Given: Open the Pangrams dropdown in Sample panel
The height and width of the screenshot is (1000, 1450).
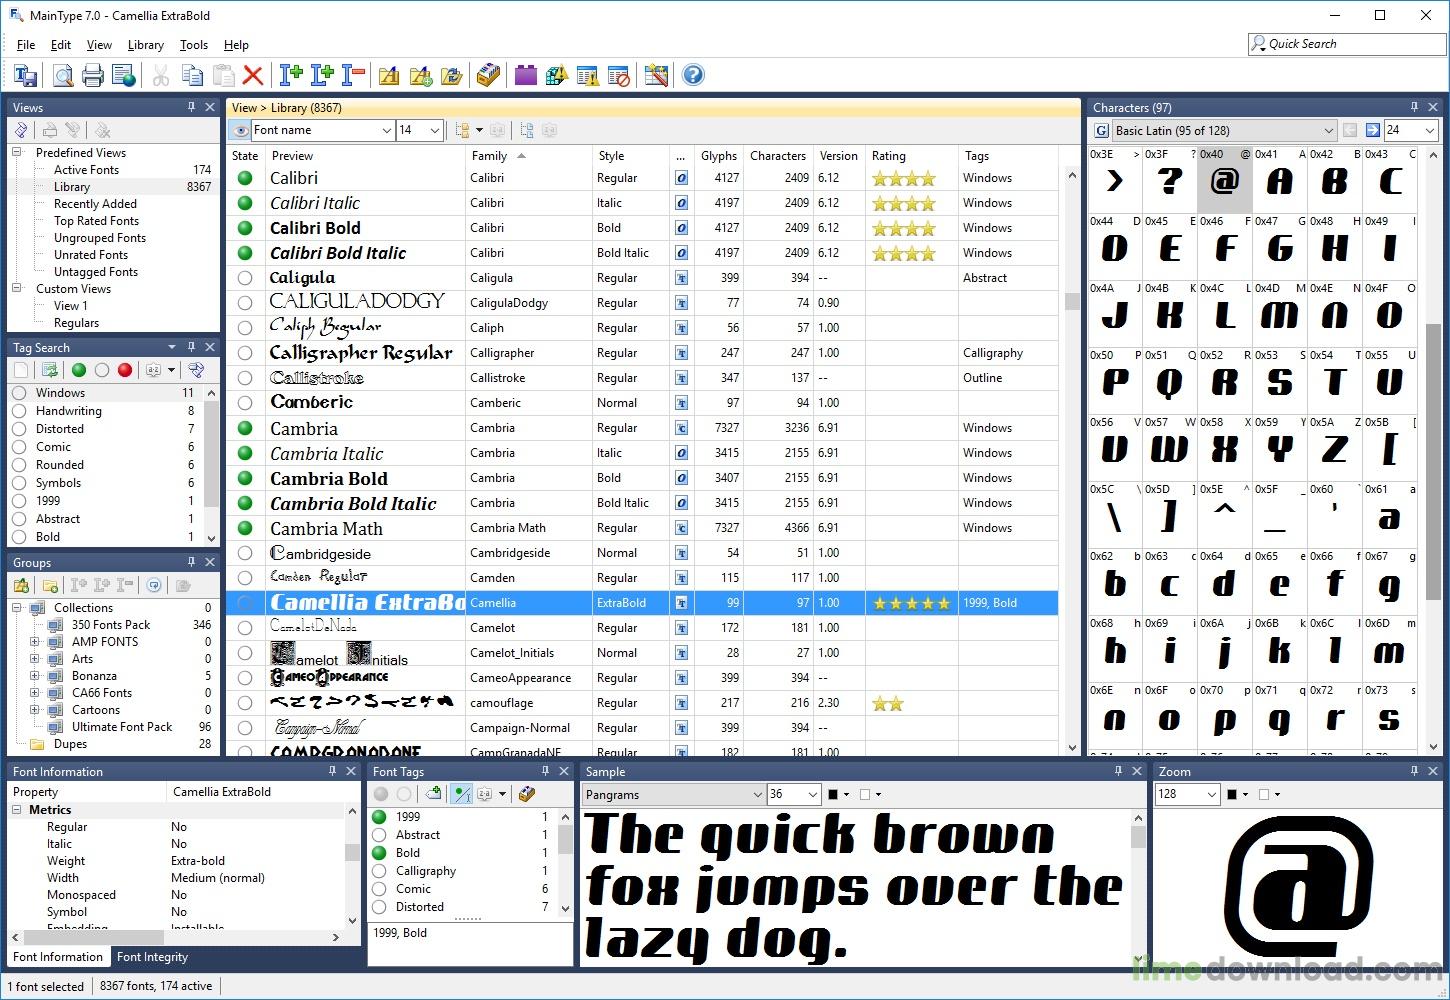Looking at the screenshot, I should (x=672, y=794).
